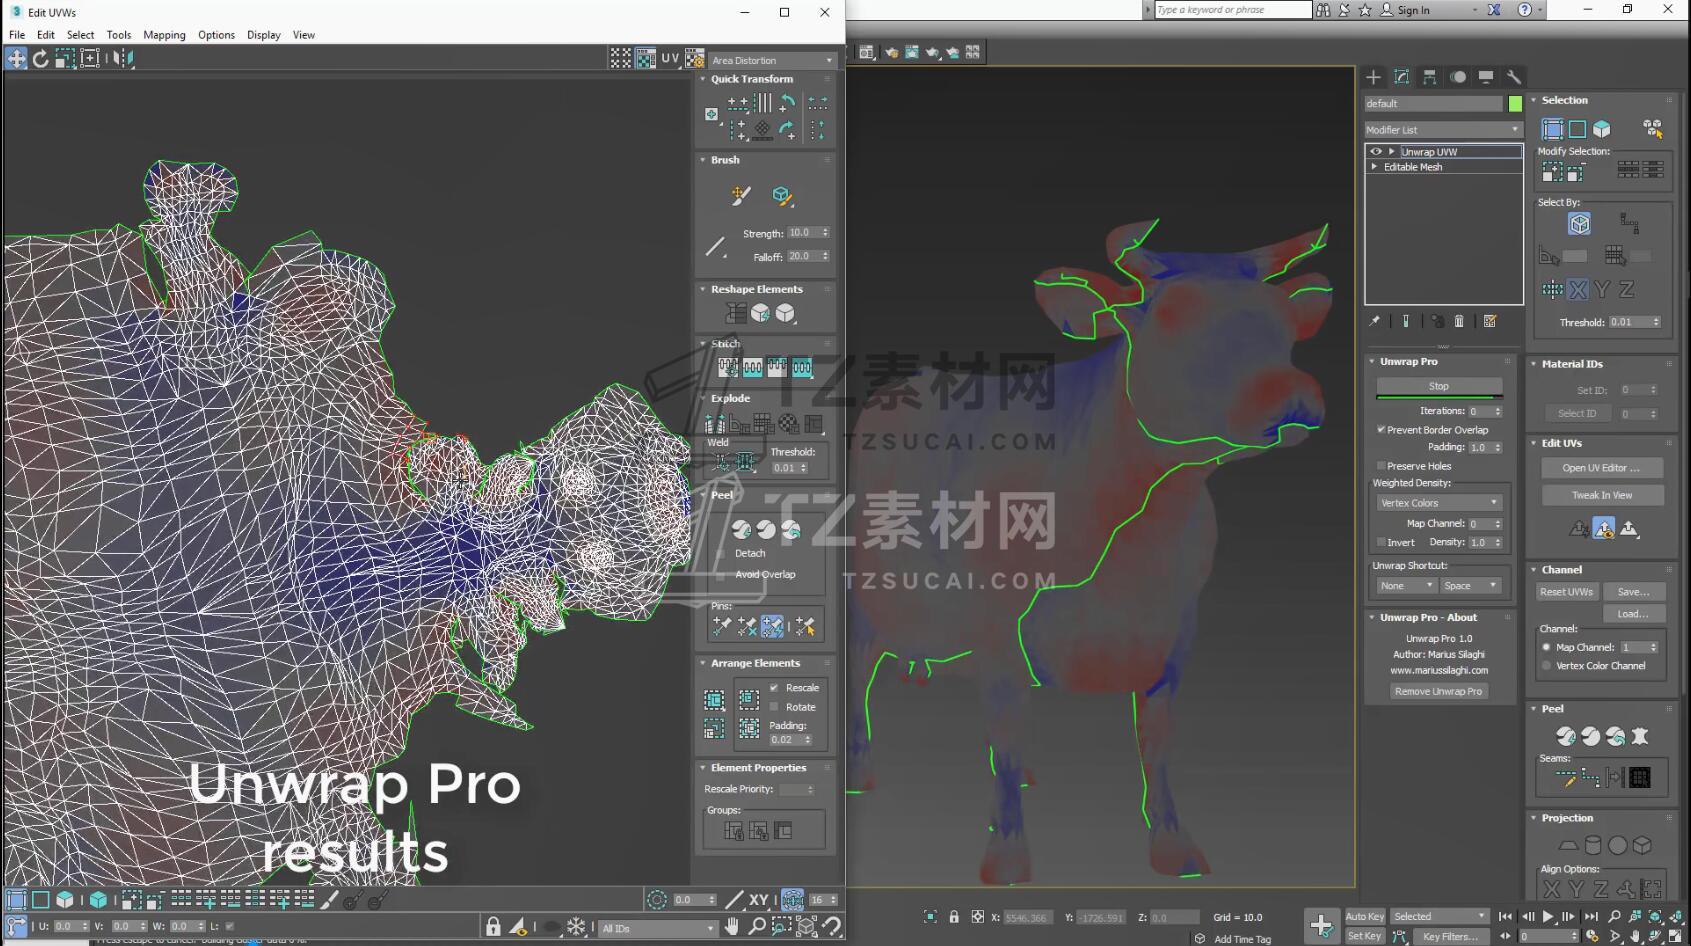This screenshot has width=1691, height=946.
Task: Open the Modify panel tab icon
Action: (x=1401, y=77)
